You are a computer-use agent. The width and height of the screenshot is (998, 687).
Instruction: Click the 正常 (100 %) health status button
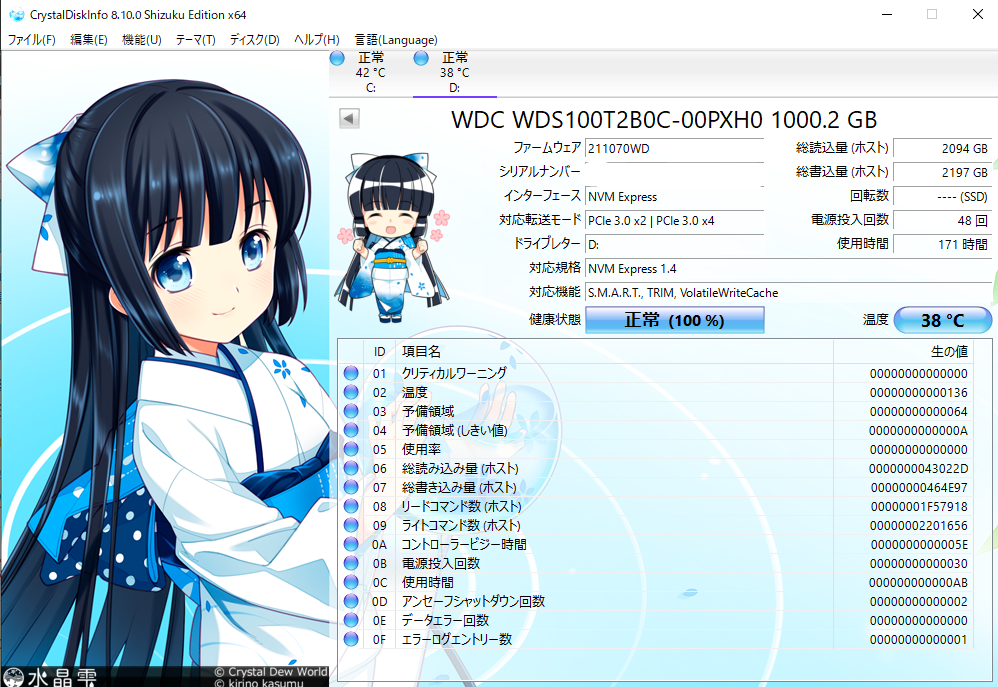point(674,320)
